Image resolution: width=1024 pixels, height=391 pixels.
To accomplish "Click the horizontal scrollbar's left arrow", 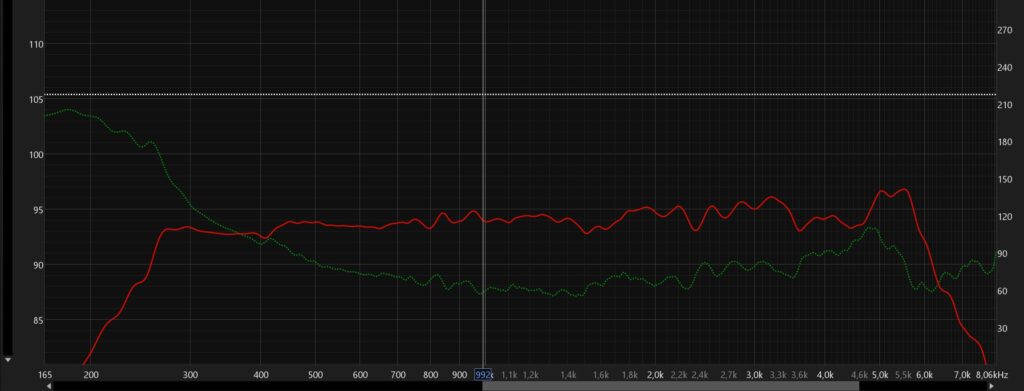I will coord(48,386).
